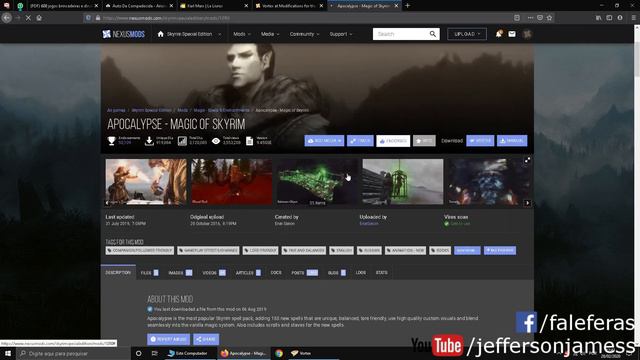Click the grey Vote button
This screenshot has width=640, height=360.
(x=424, y=141)
